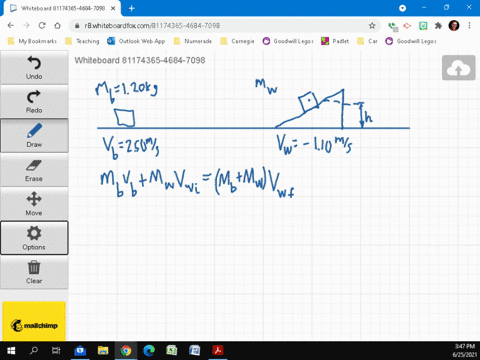
Task: Clear the whiteboard with trash icon
Action: [x=34, y=272]
